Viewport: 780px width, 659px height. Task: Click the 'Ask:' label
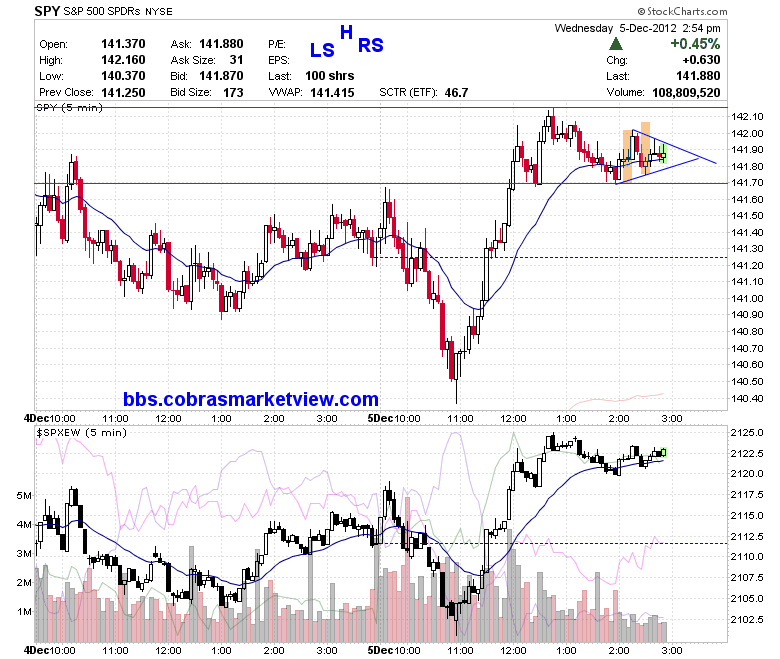click(x=181, y=44)
